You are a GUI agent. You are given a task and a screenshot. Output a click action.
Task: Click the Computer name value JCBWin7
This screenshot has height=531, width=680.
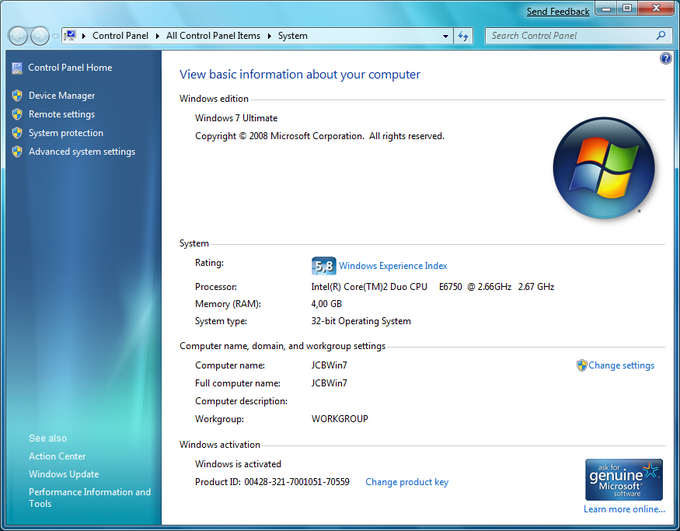coord(329,365)
